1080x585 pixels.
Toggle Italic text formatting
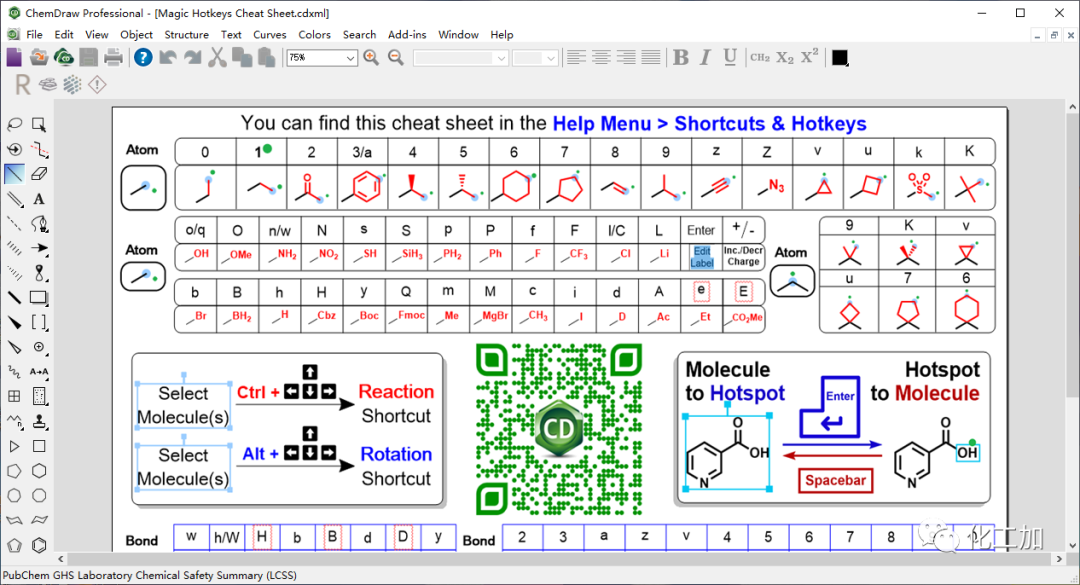click(705, 58)
